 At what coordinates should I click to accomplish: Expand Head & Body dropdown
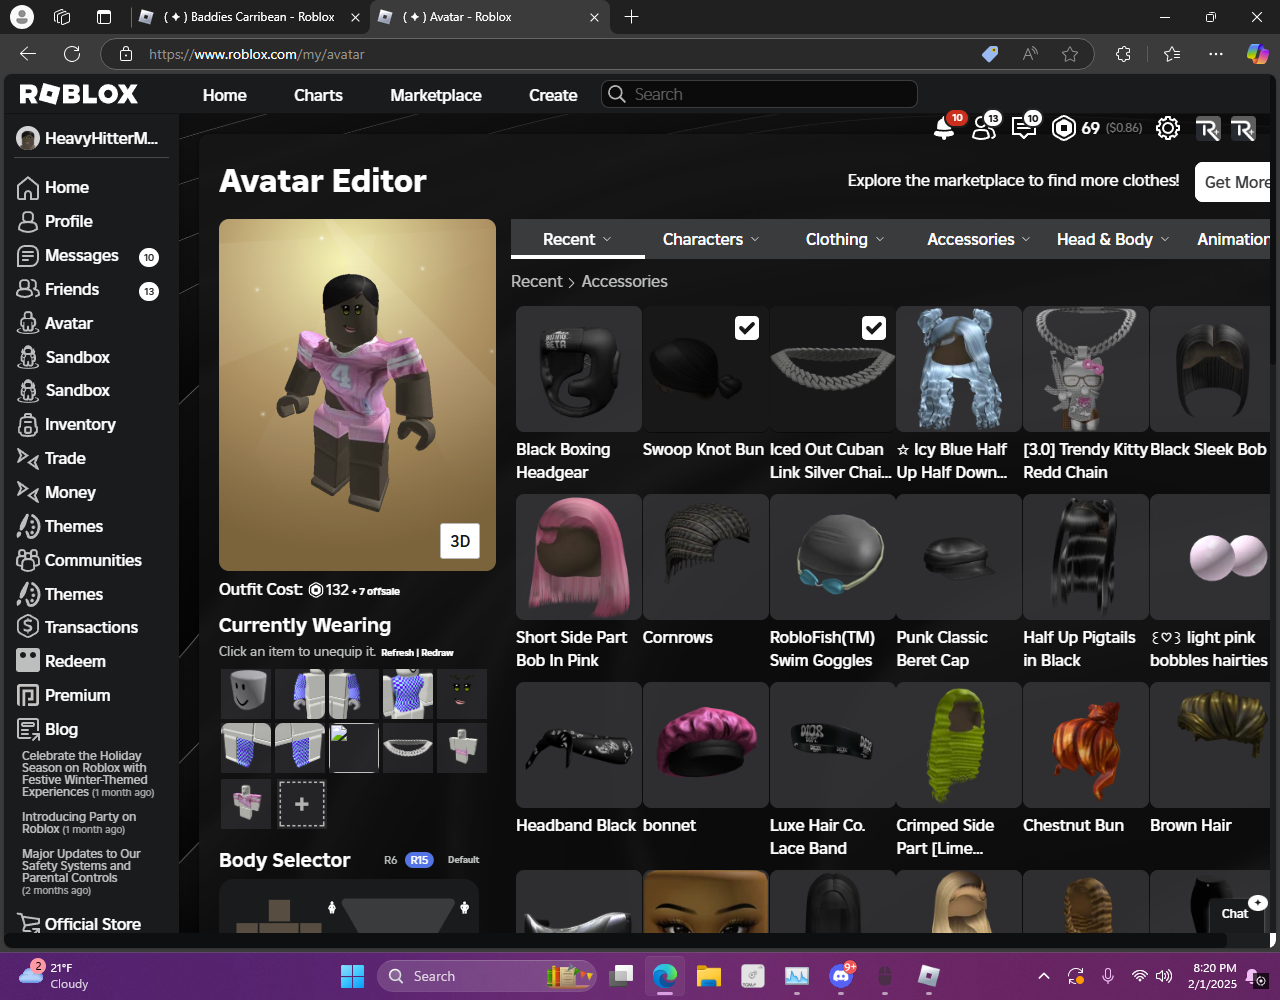tap(1113, 239)
